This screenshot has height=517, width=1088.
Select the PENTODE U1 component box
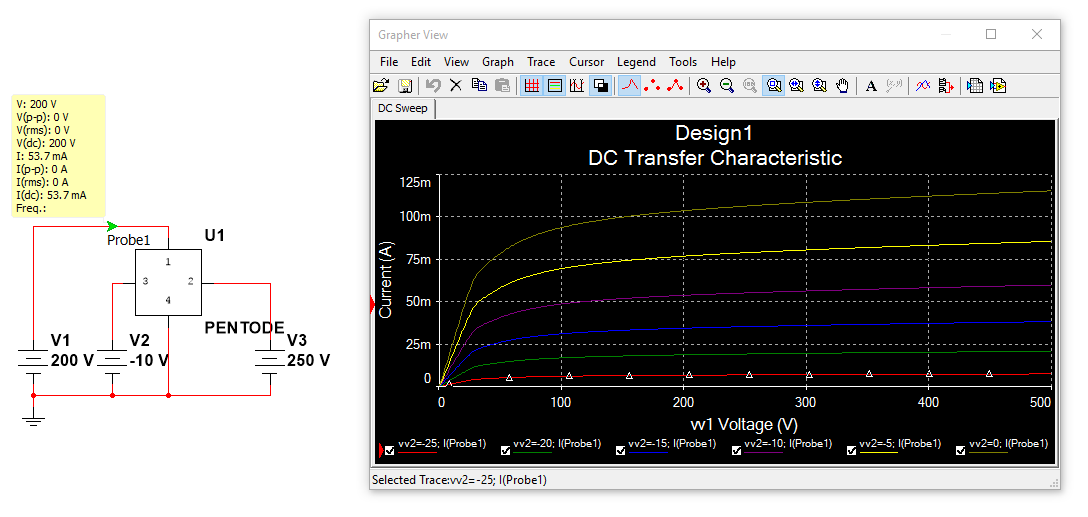pyautogui.click(x=169, y=283)
